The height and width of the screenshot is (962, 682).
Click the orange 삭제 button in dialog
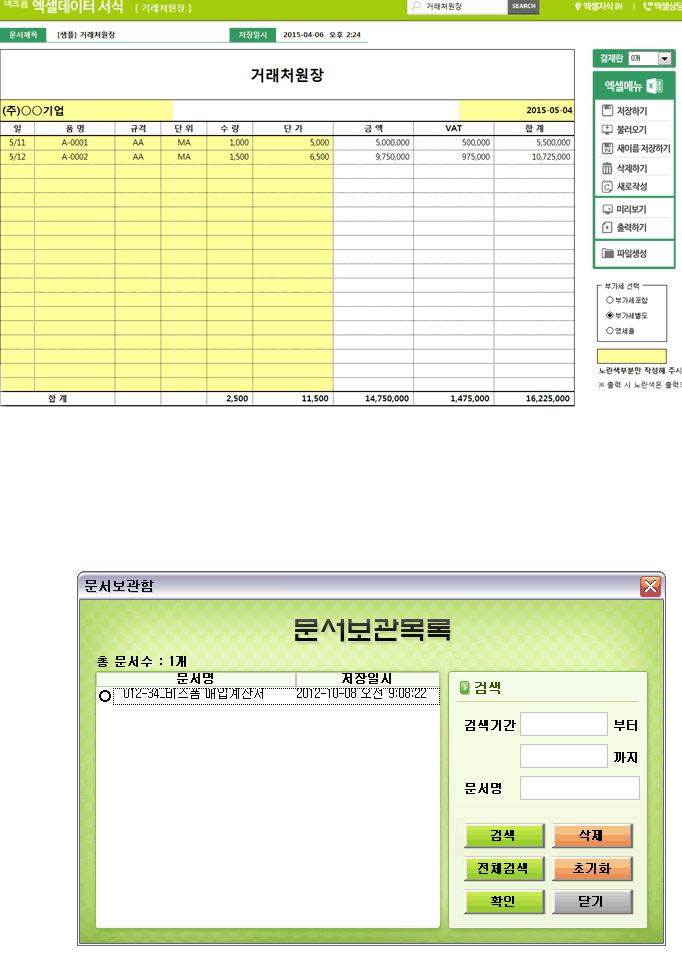(592, 836)
